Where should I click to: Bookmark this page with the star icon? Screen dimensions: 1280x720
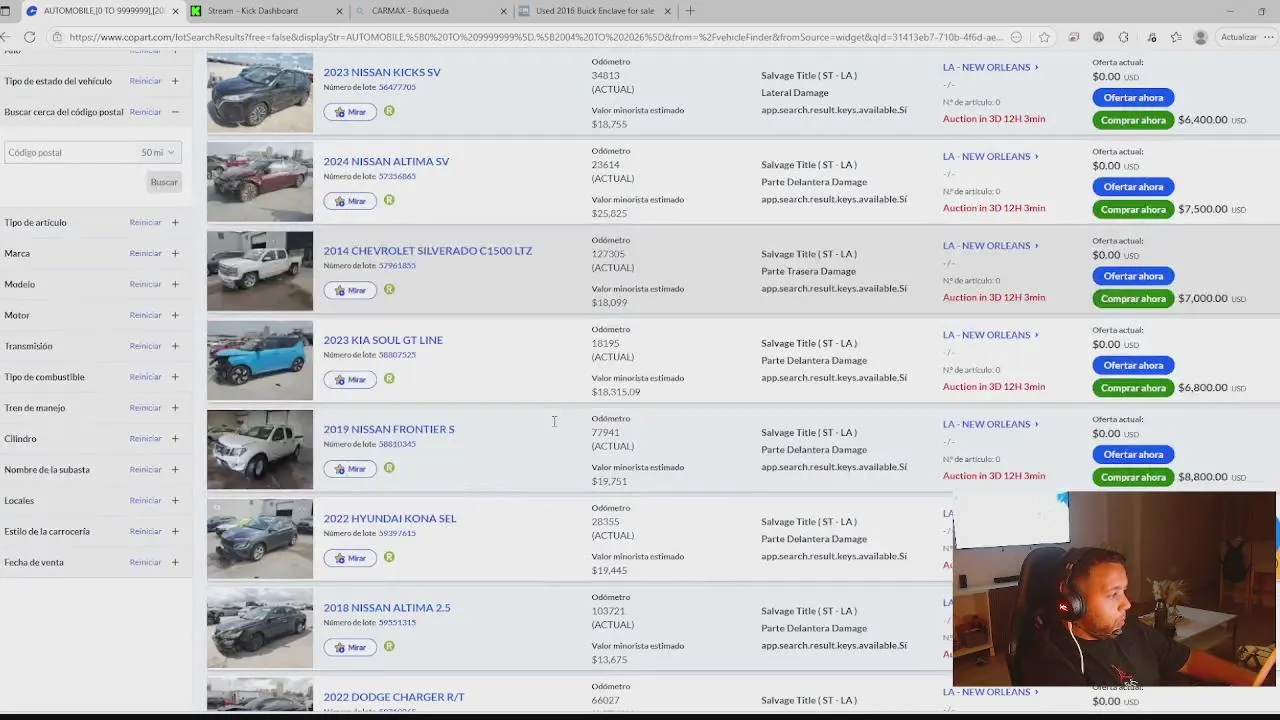[x=1044, y=37]
